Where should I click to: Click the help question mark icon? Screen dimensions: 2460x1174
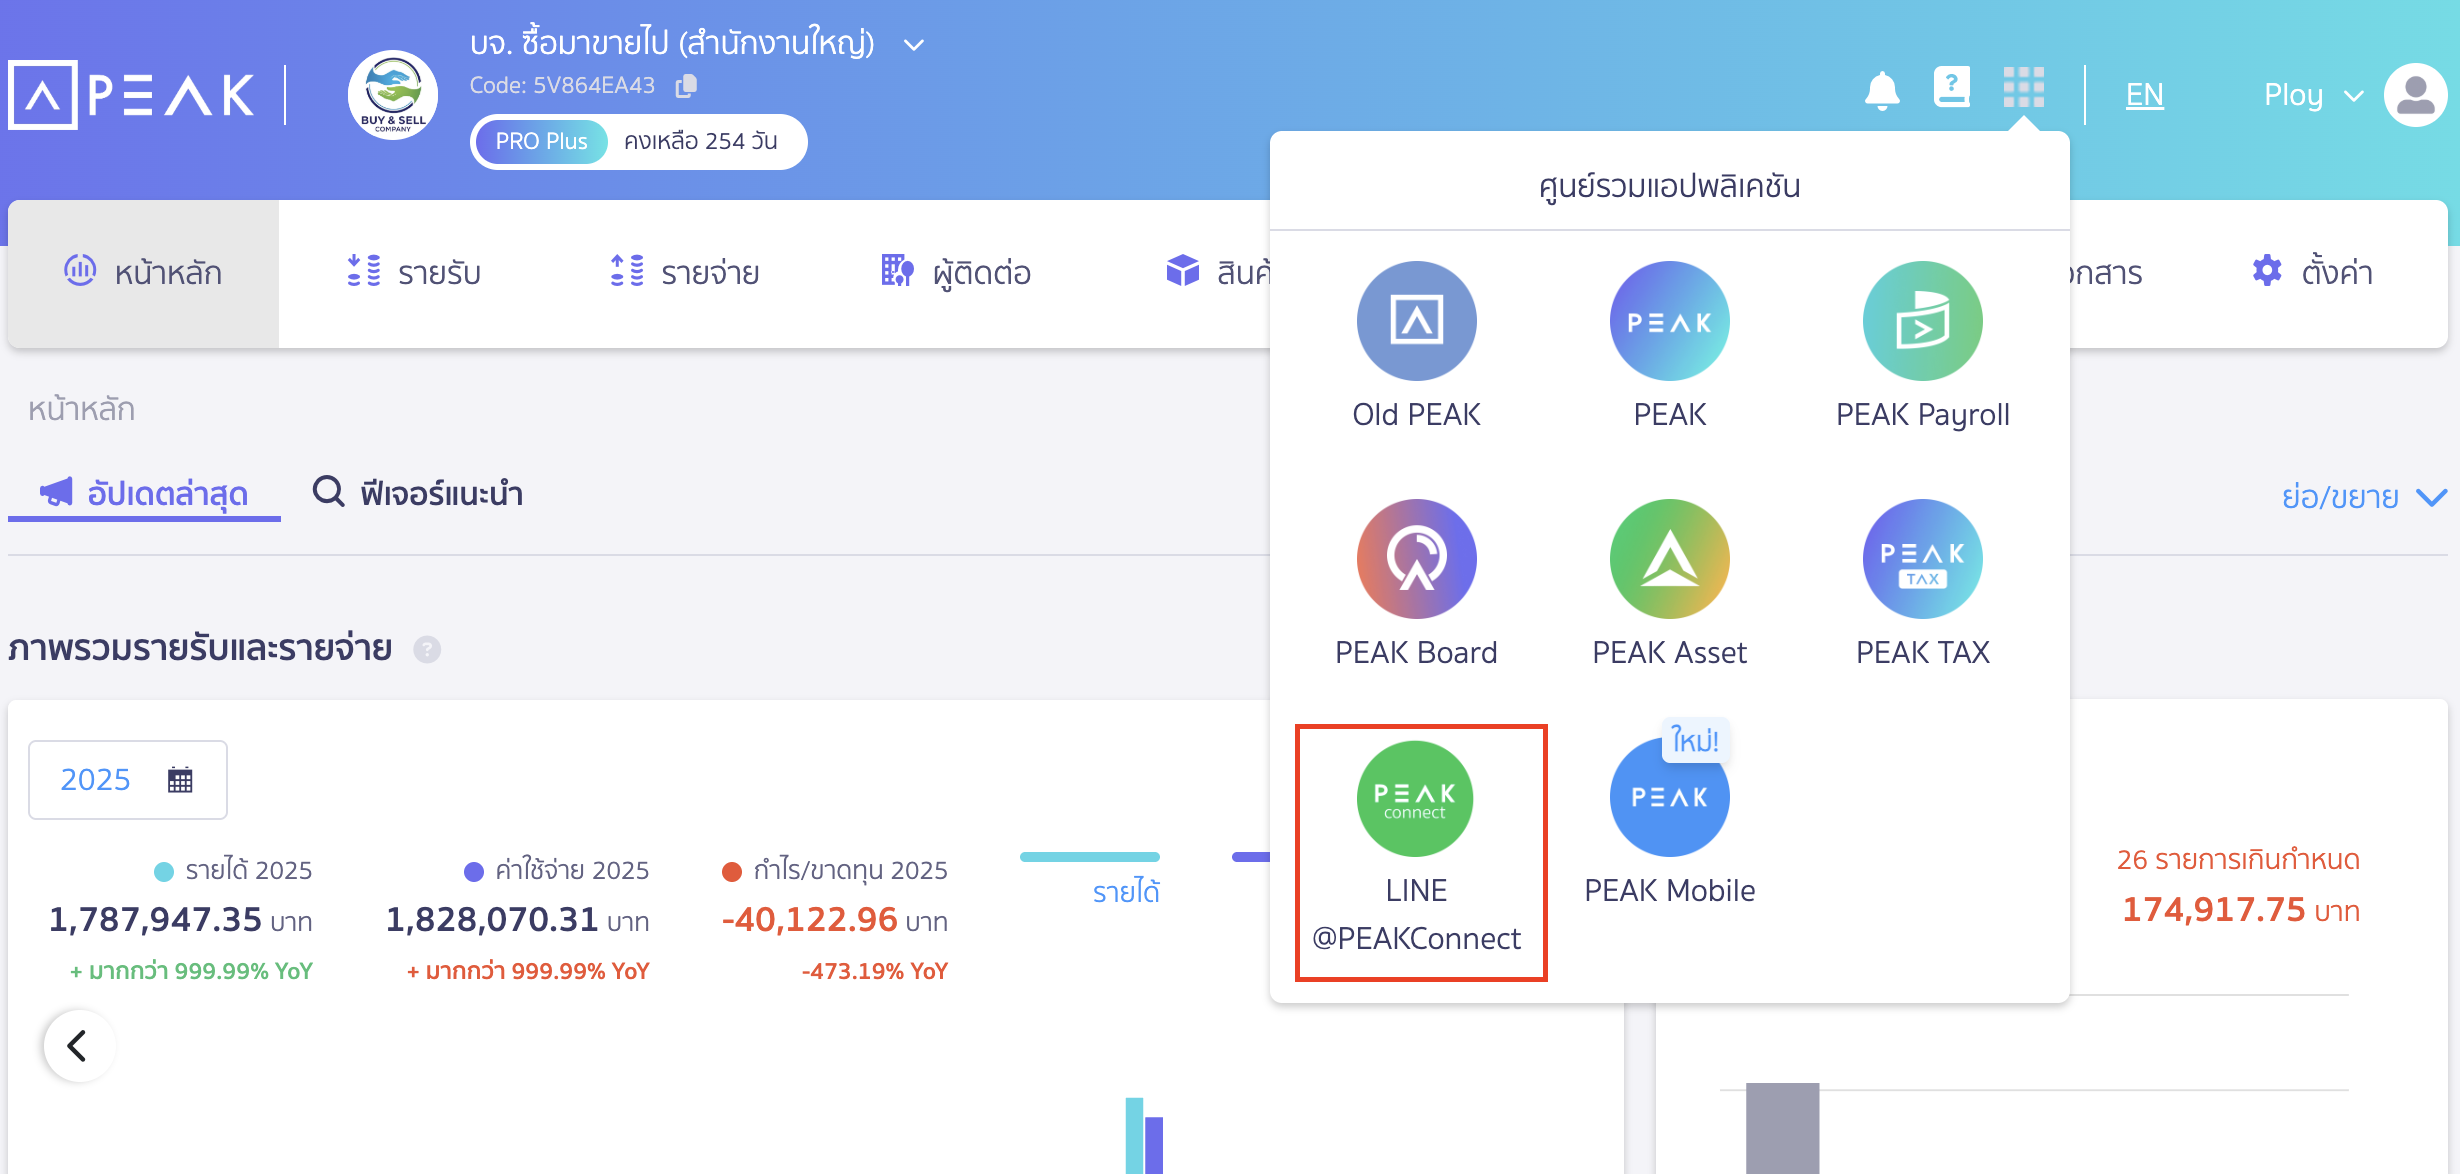click(x=1951, y=90)
